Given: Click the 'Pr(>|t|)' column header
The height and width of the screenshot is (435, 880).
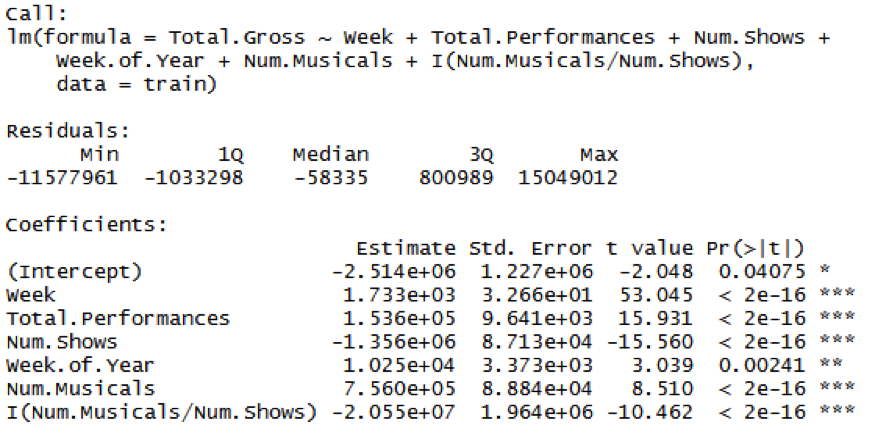Looking at the screenshot, I should (x=755, y=248).
